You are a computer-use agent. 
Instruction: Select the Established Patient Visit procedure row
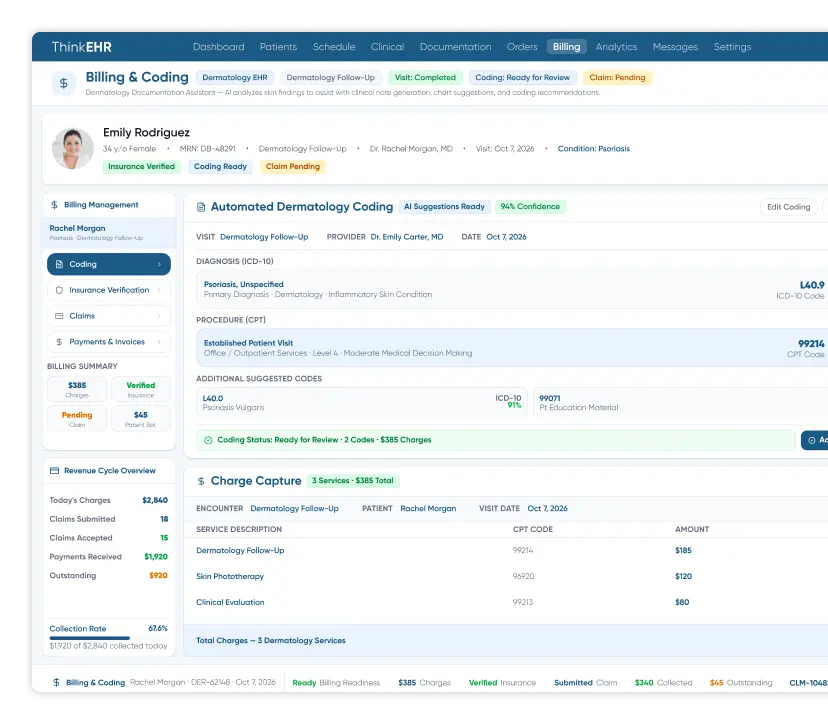(512, 348)
